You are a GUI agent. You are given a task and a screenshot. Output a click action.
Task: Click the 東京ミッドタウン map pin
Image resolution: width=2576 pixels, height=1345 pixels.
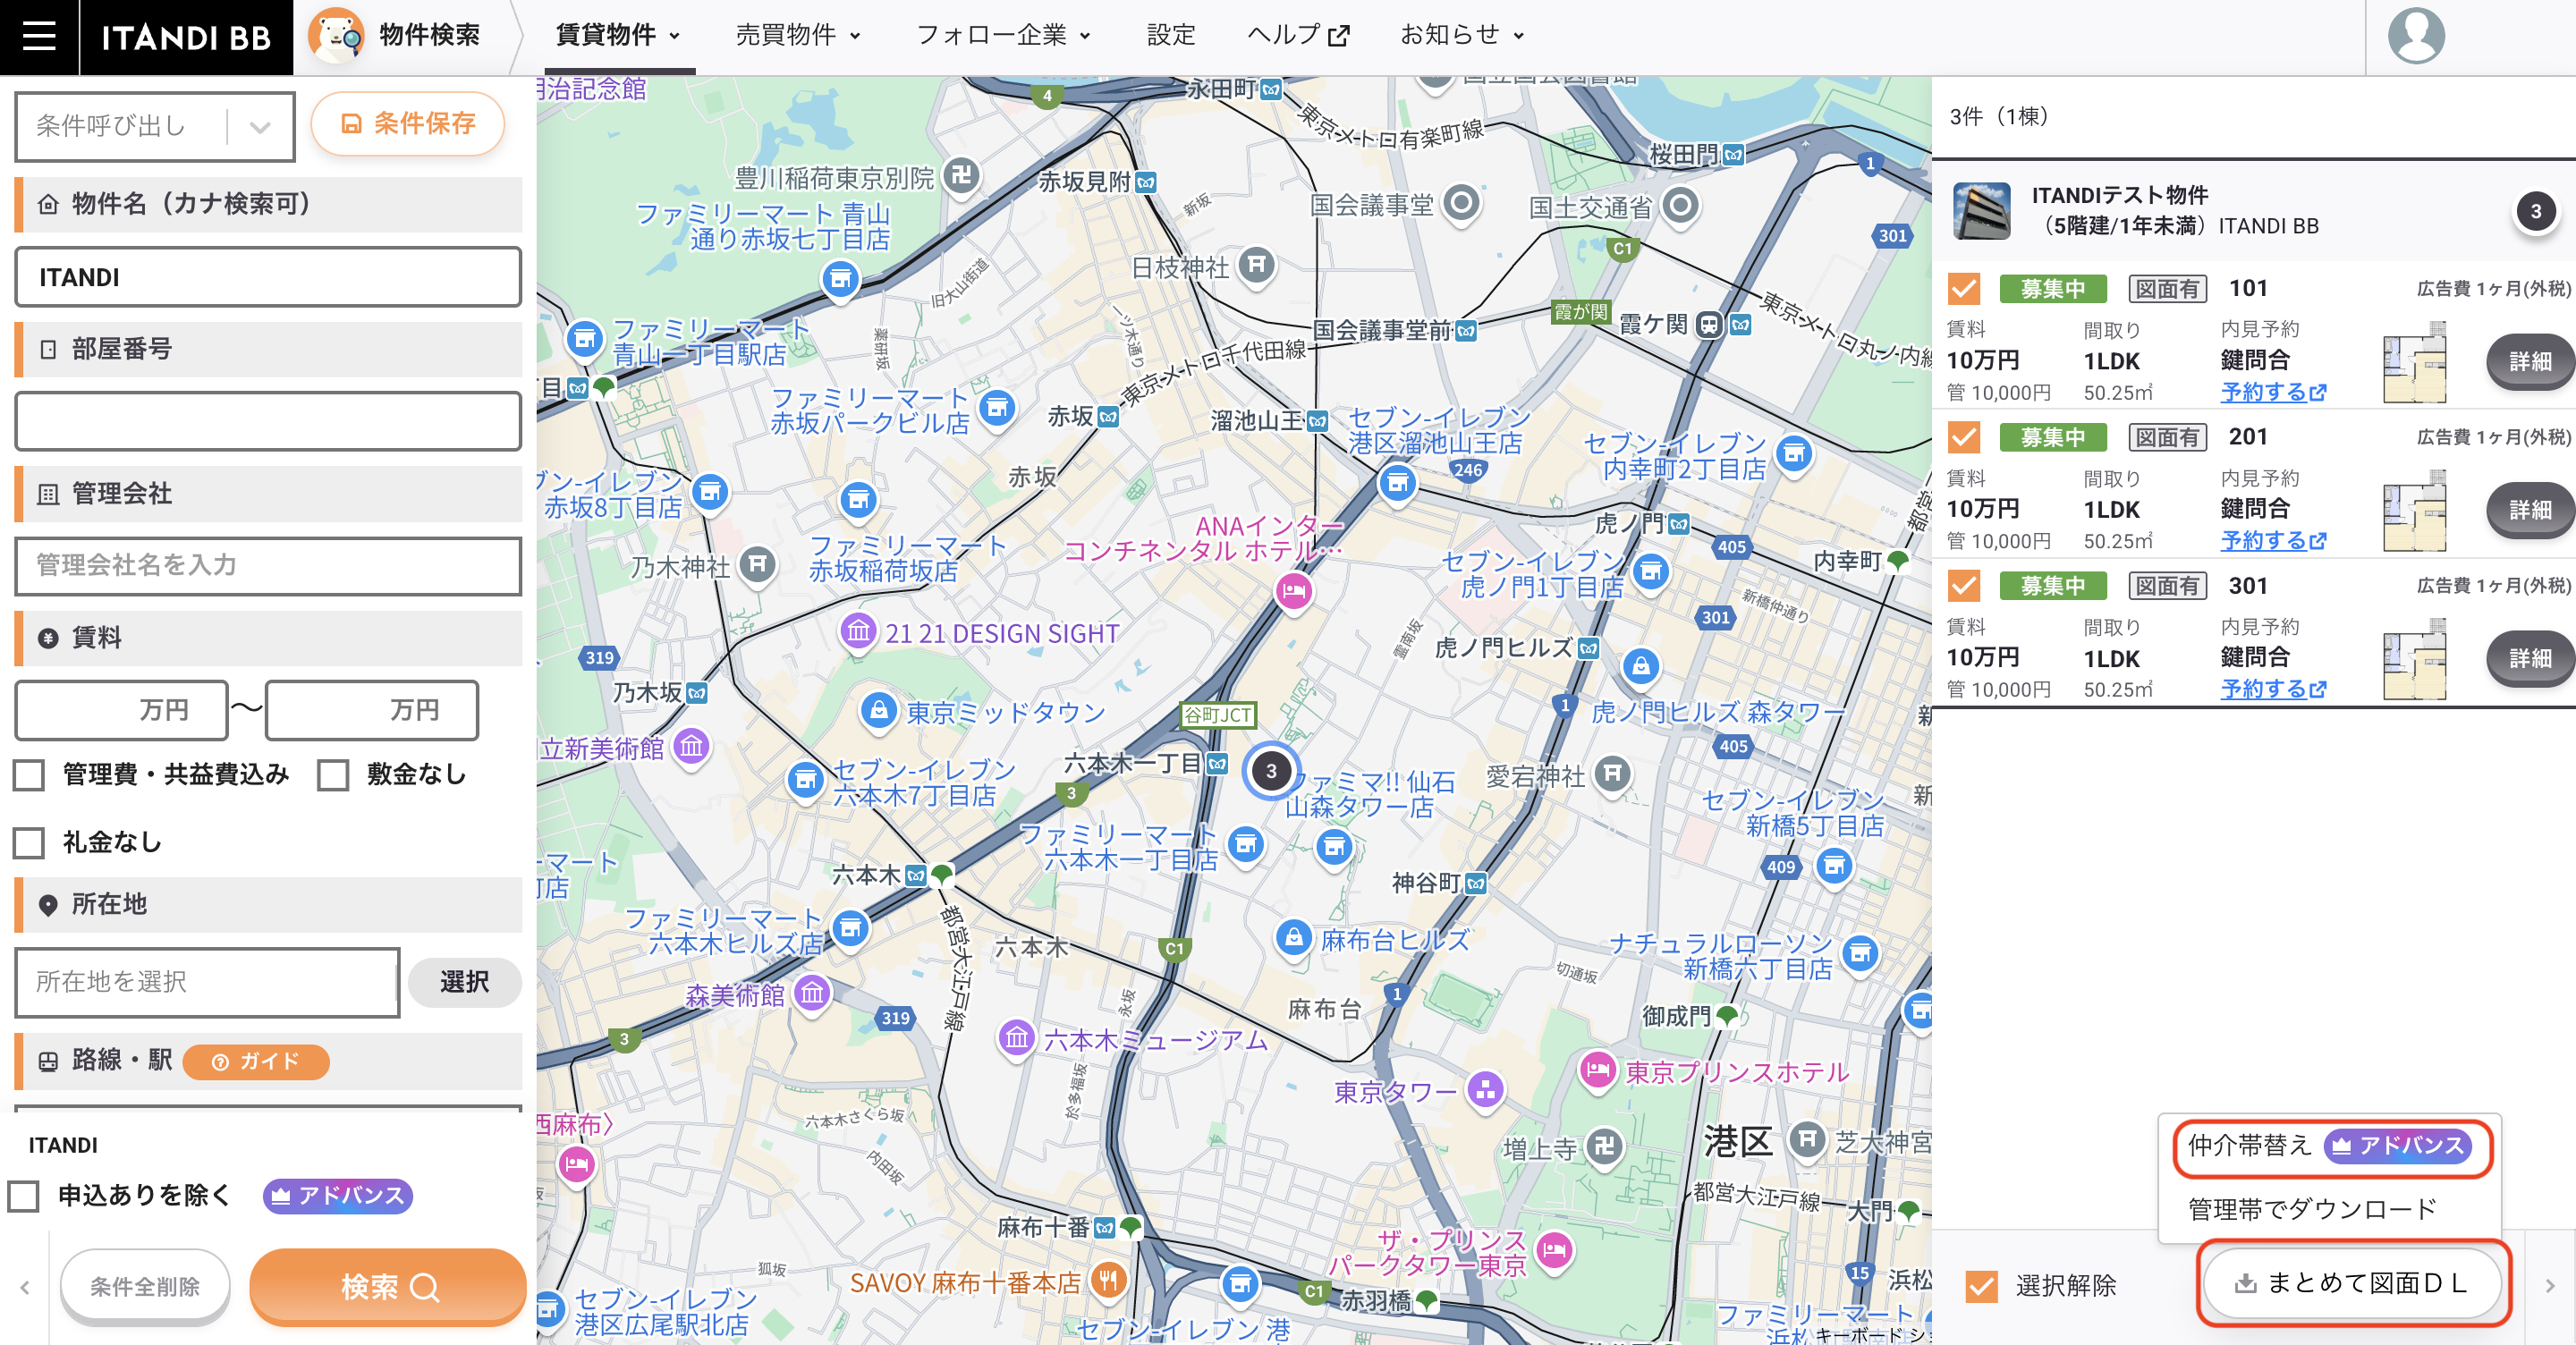[x=878, y=711]
